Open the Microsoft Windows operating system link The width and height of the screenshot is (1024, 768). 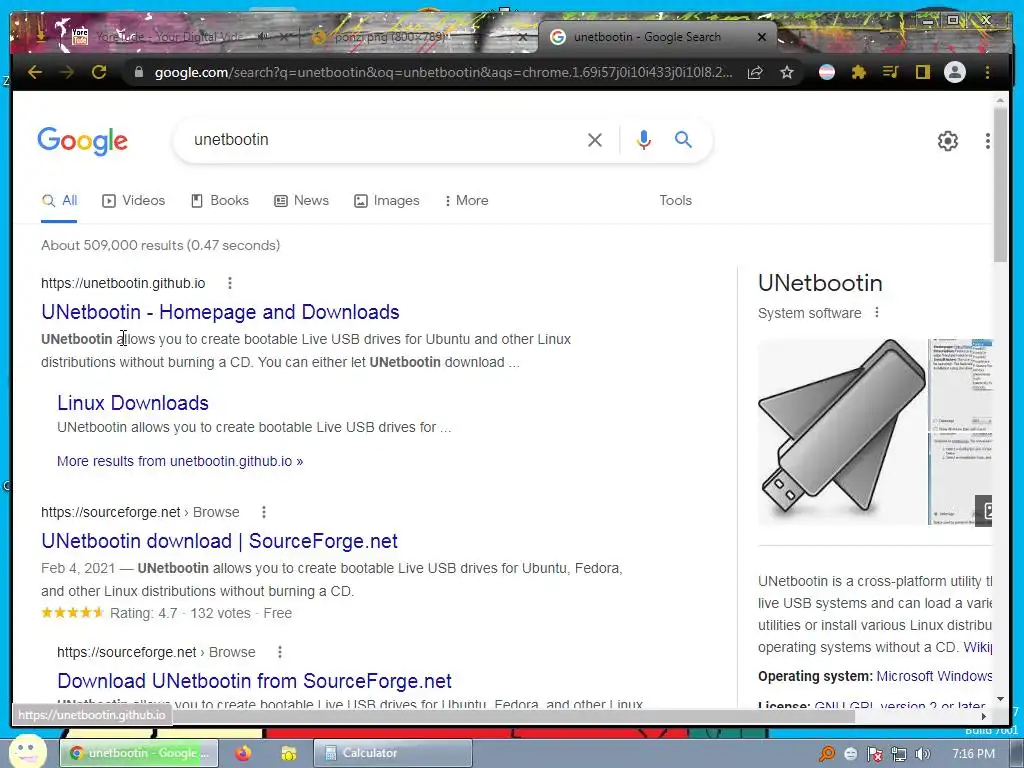934,676
